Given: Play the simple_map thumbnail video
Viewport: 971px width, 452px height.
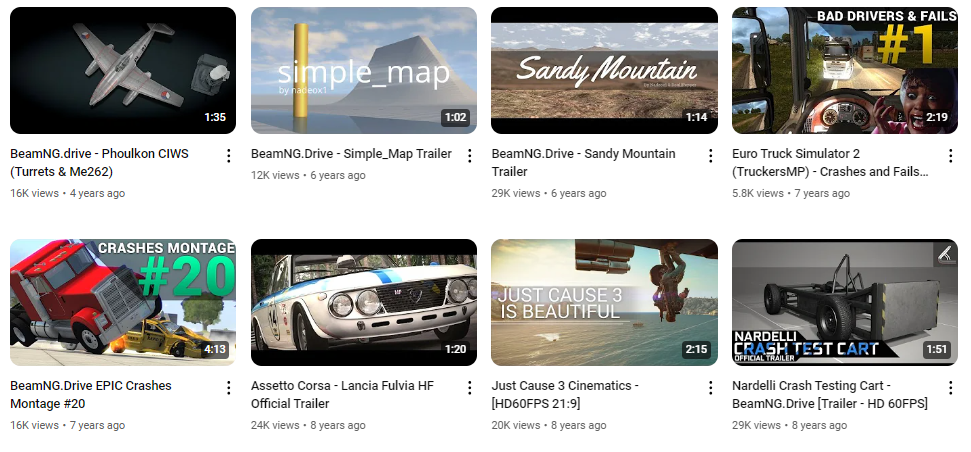Looking at the screenshot, I should pyautogui.click(x=364, y=71).
